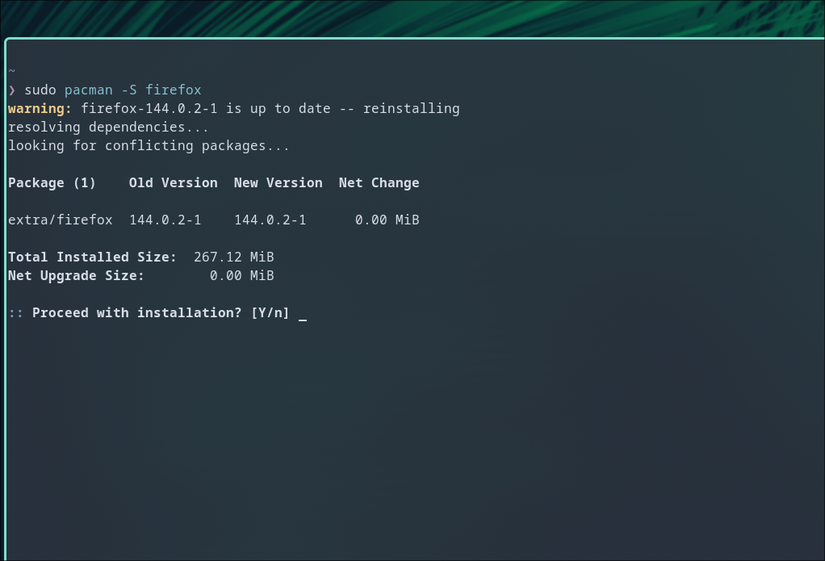
Task: Click the 'New Version' column header
Action: (x=278, y=183)
